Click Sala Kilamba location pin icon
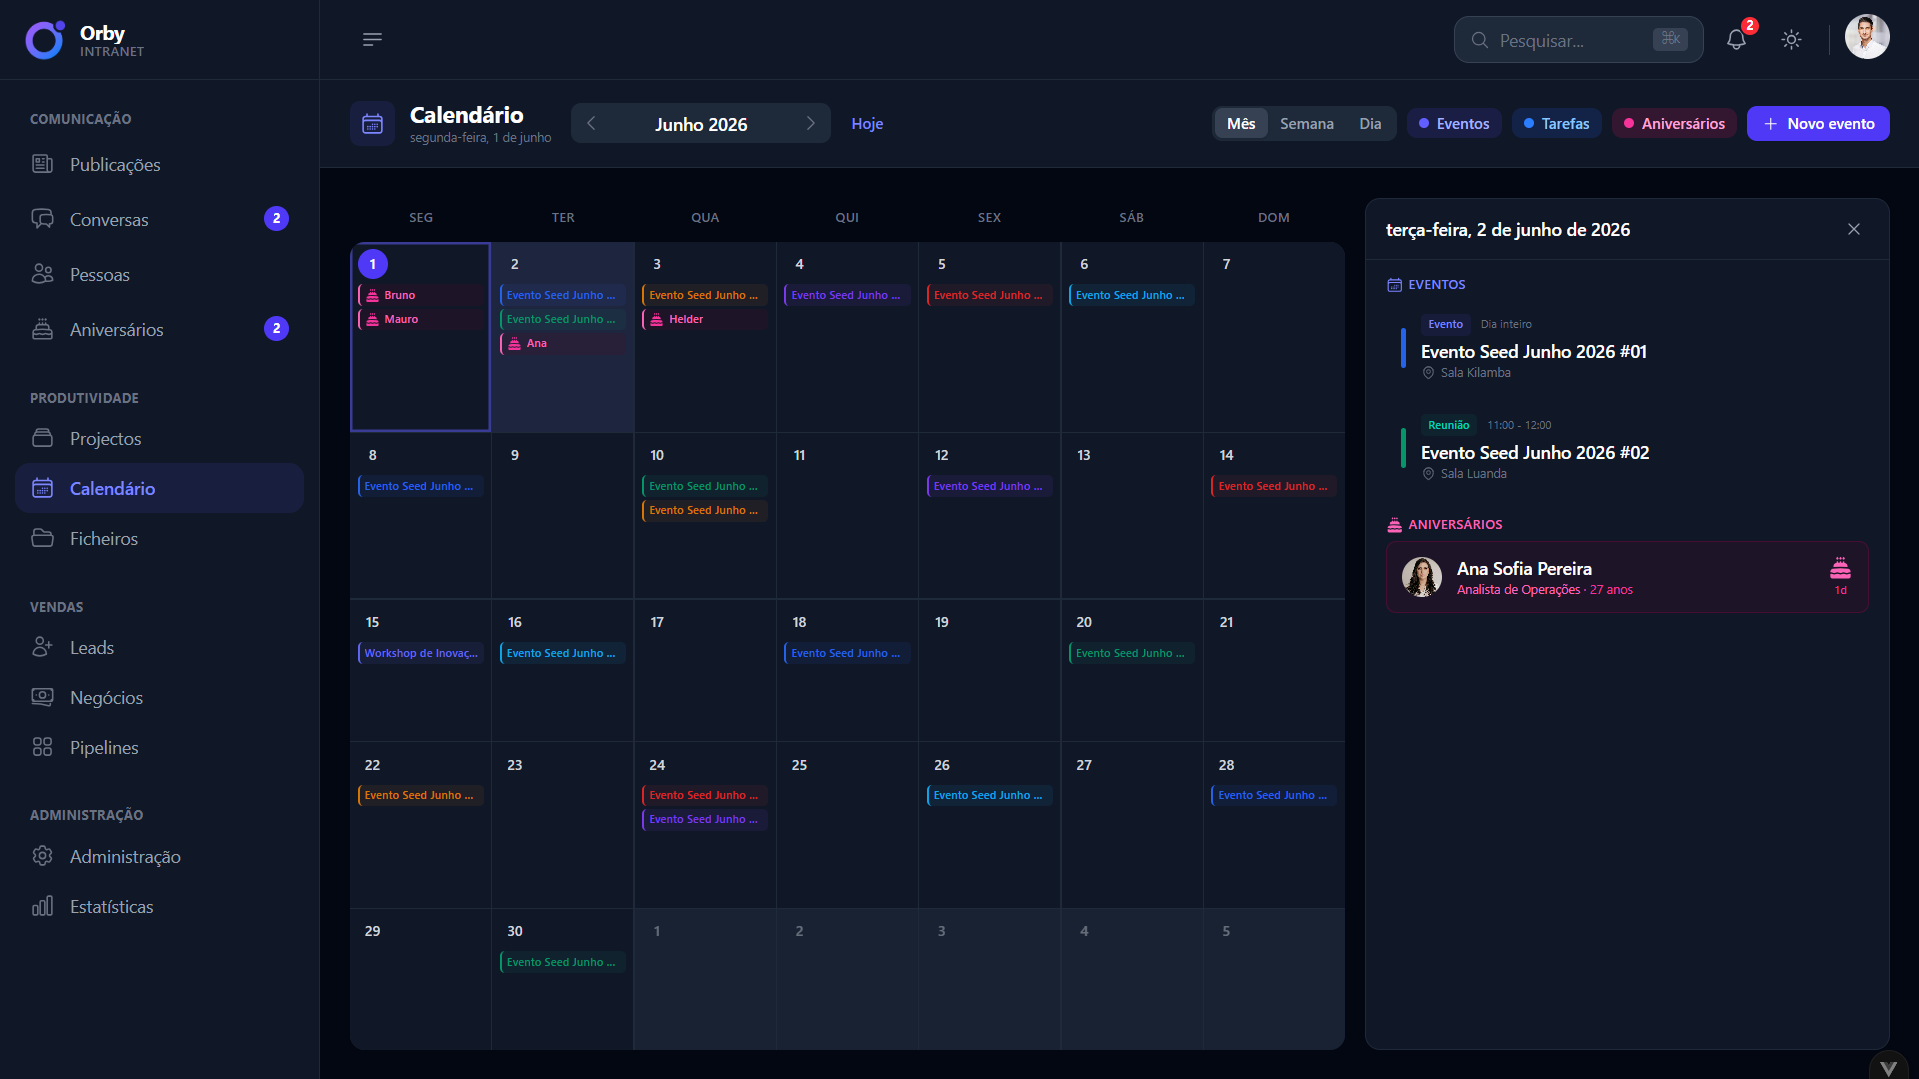Screen dimensions: 1919x1079 1428,373
